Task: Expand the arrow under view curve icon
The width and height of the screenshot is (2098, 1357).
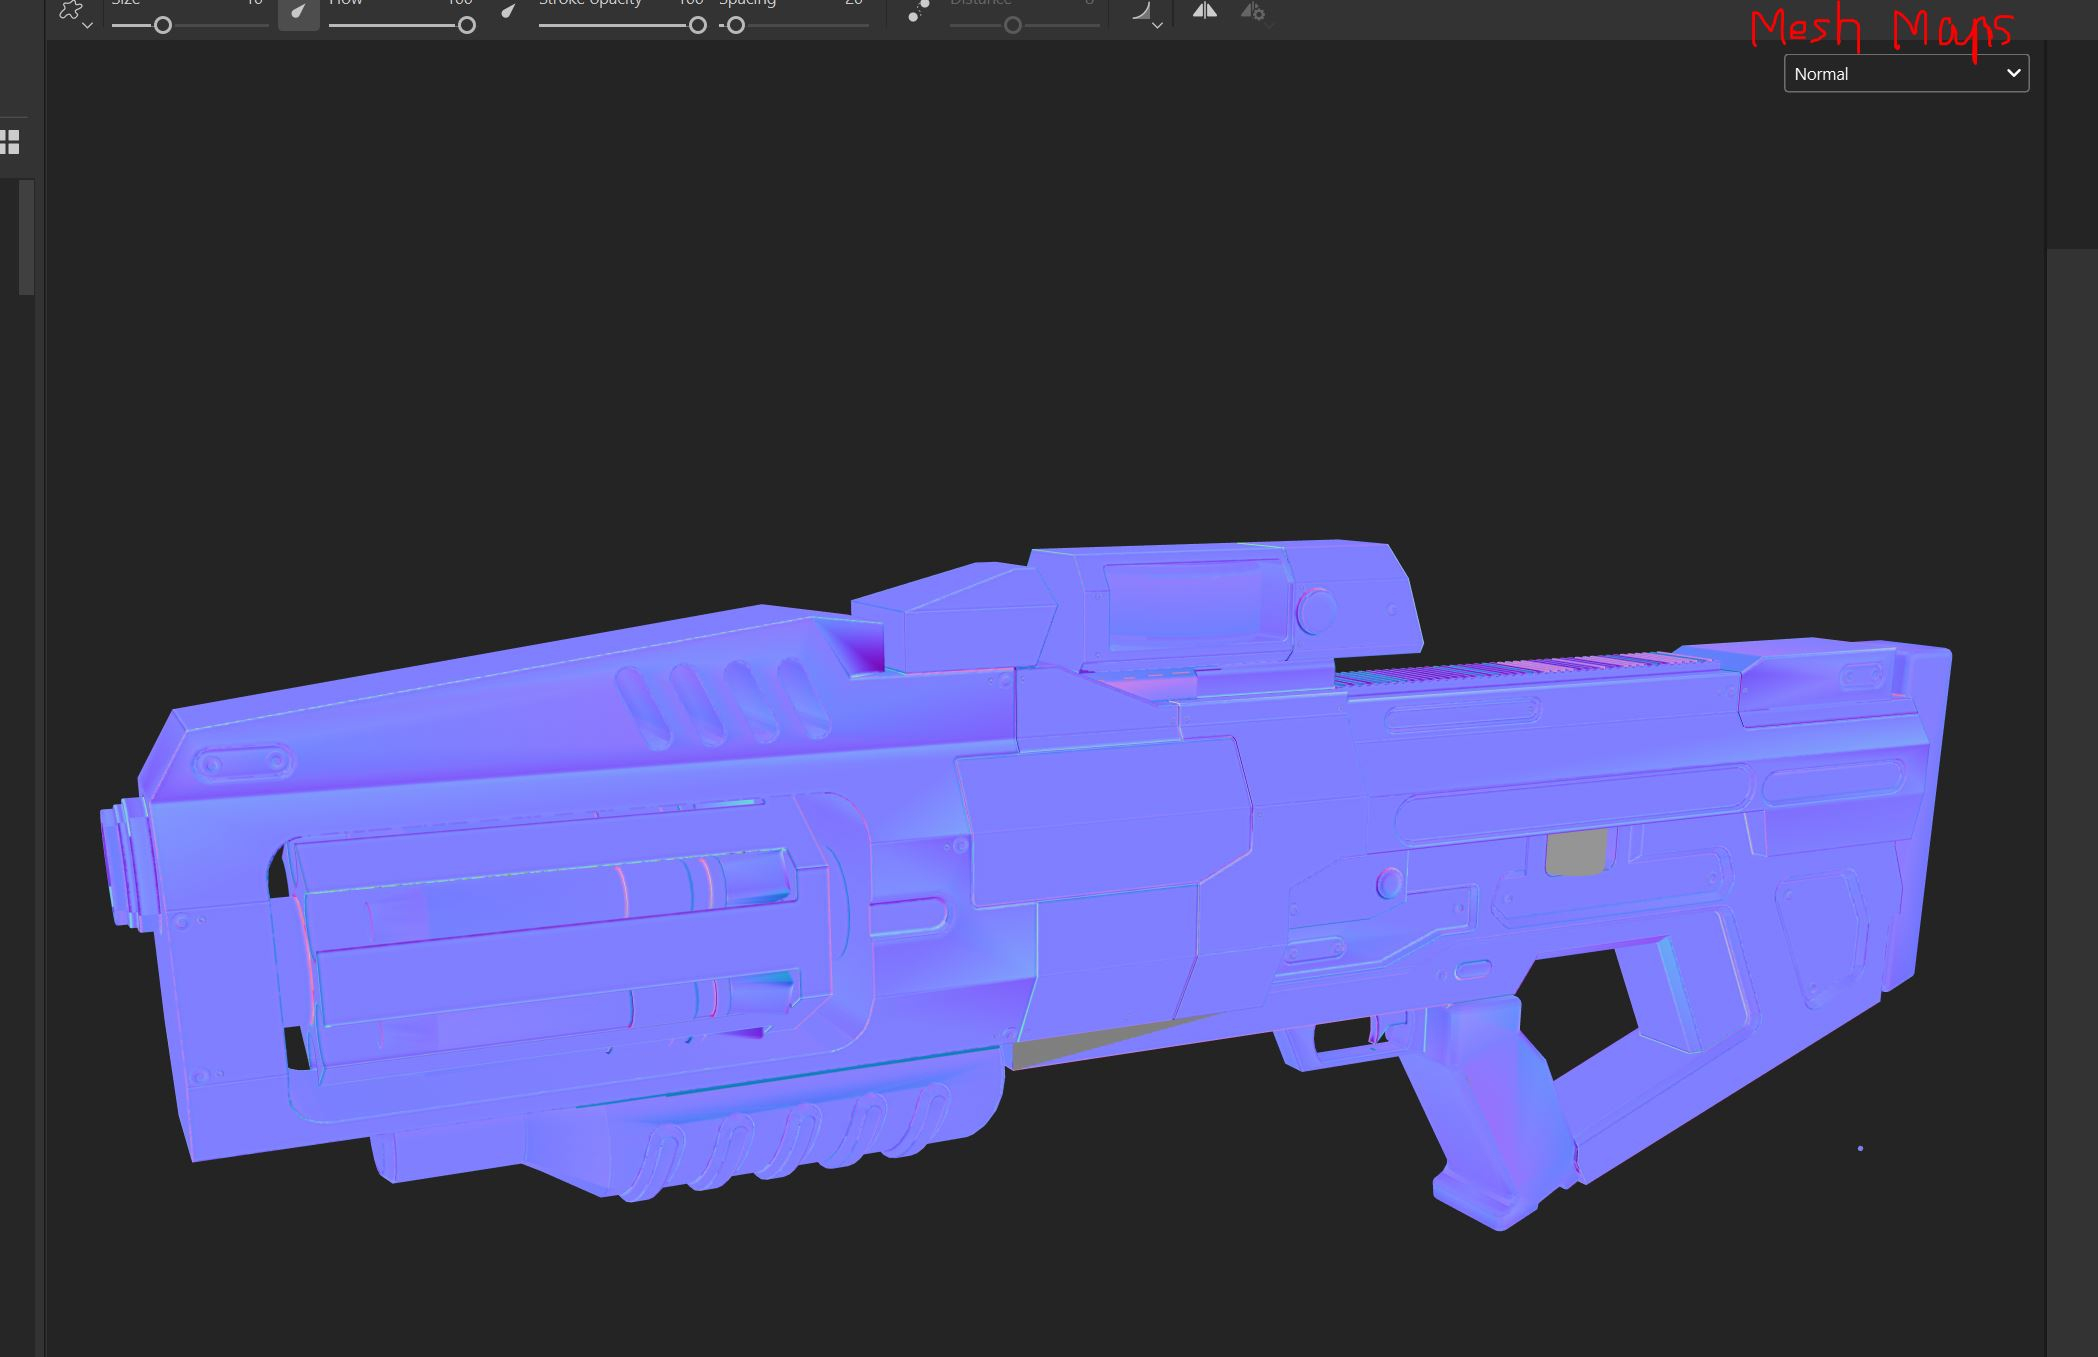Action: (x=1157, y=26)
